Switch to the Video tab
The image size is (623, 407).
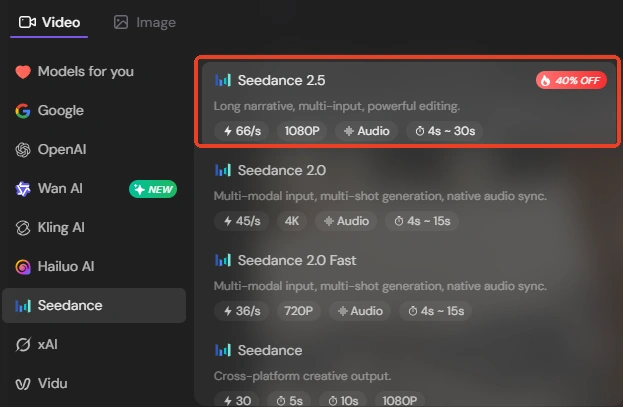[x=49, y=22]
